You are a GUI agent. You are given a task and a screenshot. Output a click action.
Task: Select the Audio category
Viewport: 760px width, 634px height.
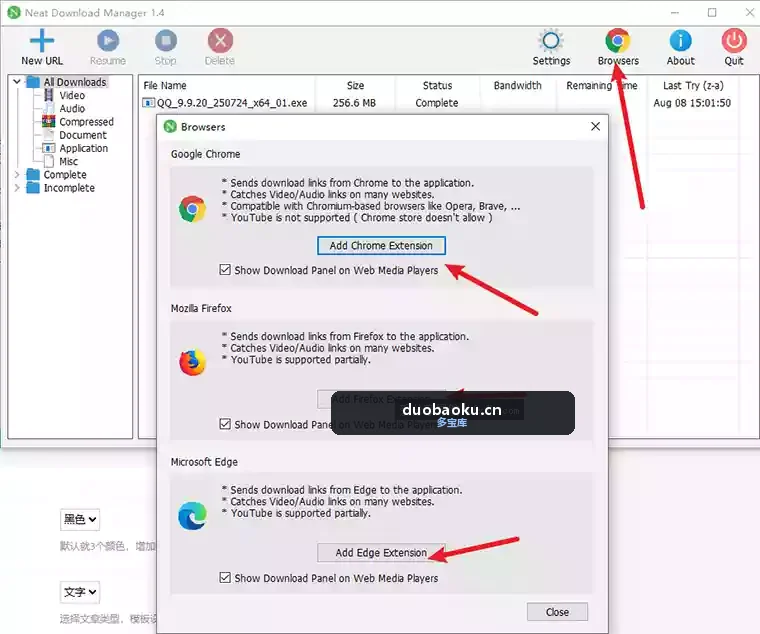72,109
